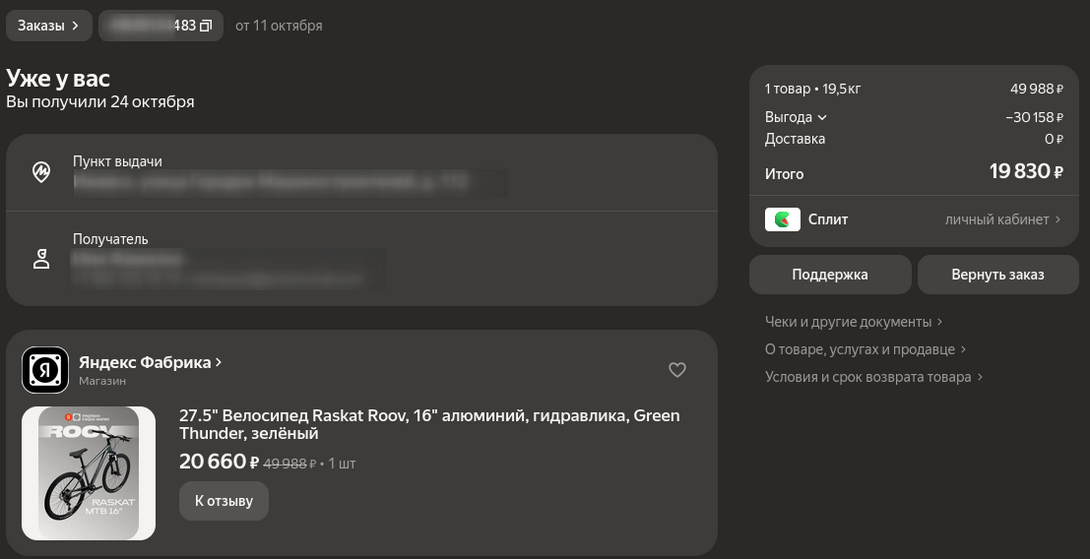Open the Заказы breadcrumb
Screen dimensions: 1090x559
pos(49,26)
